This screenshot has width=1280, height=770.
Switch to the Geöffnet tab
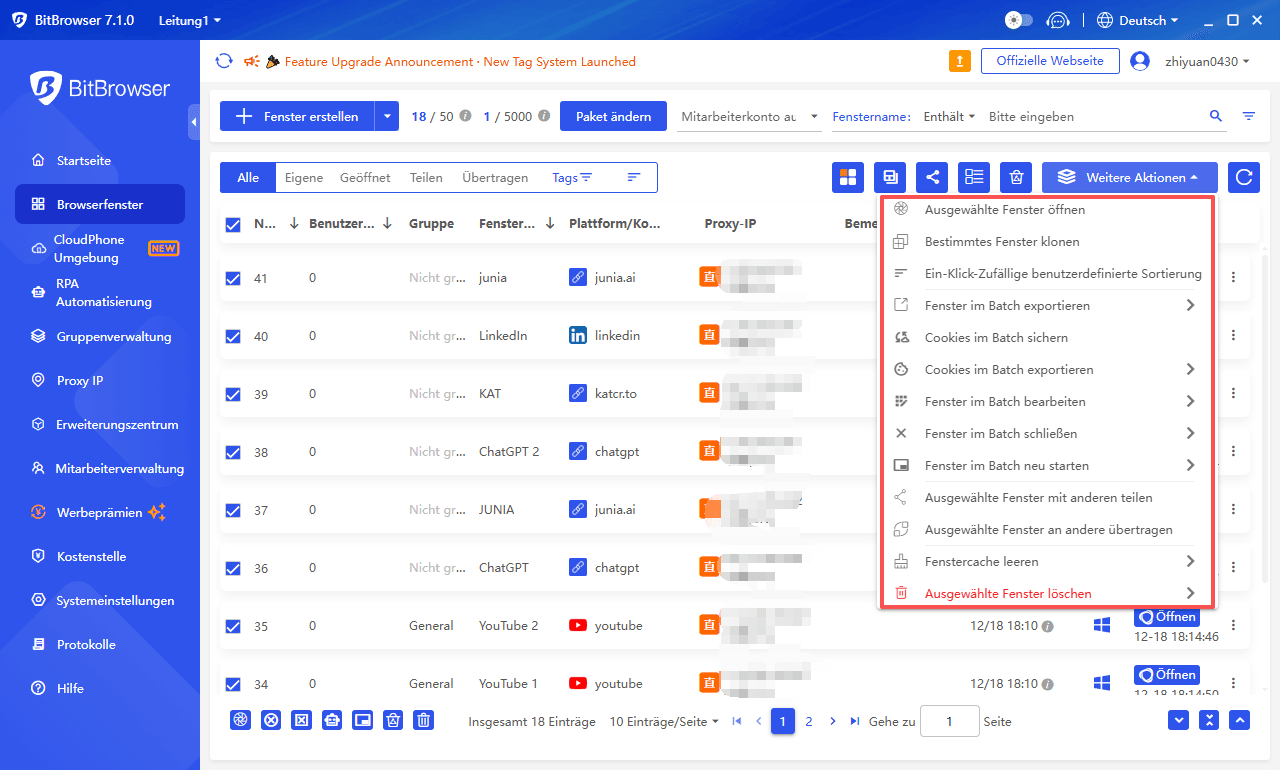point(365,177)
